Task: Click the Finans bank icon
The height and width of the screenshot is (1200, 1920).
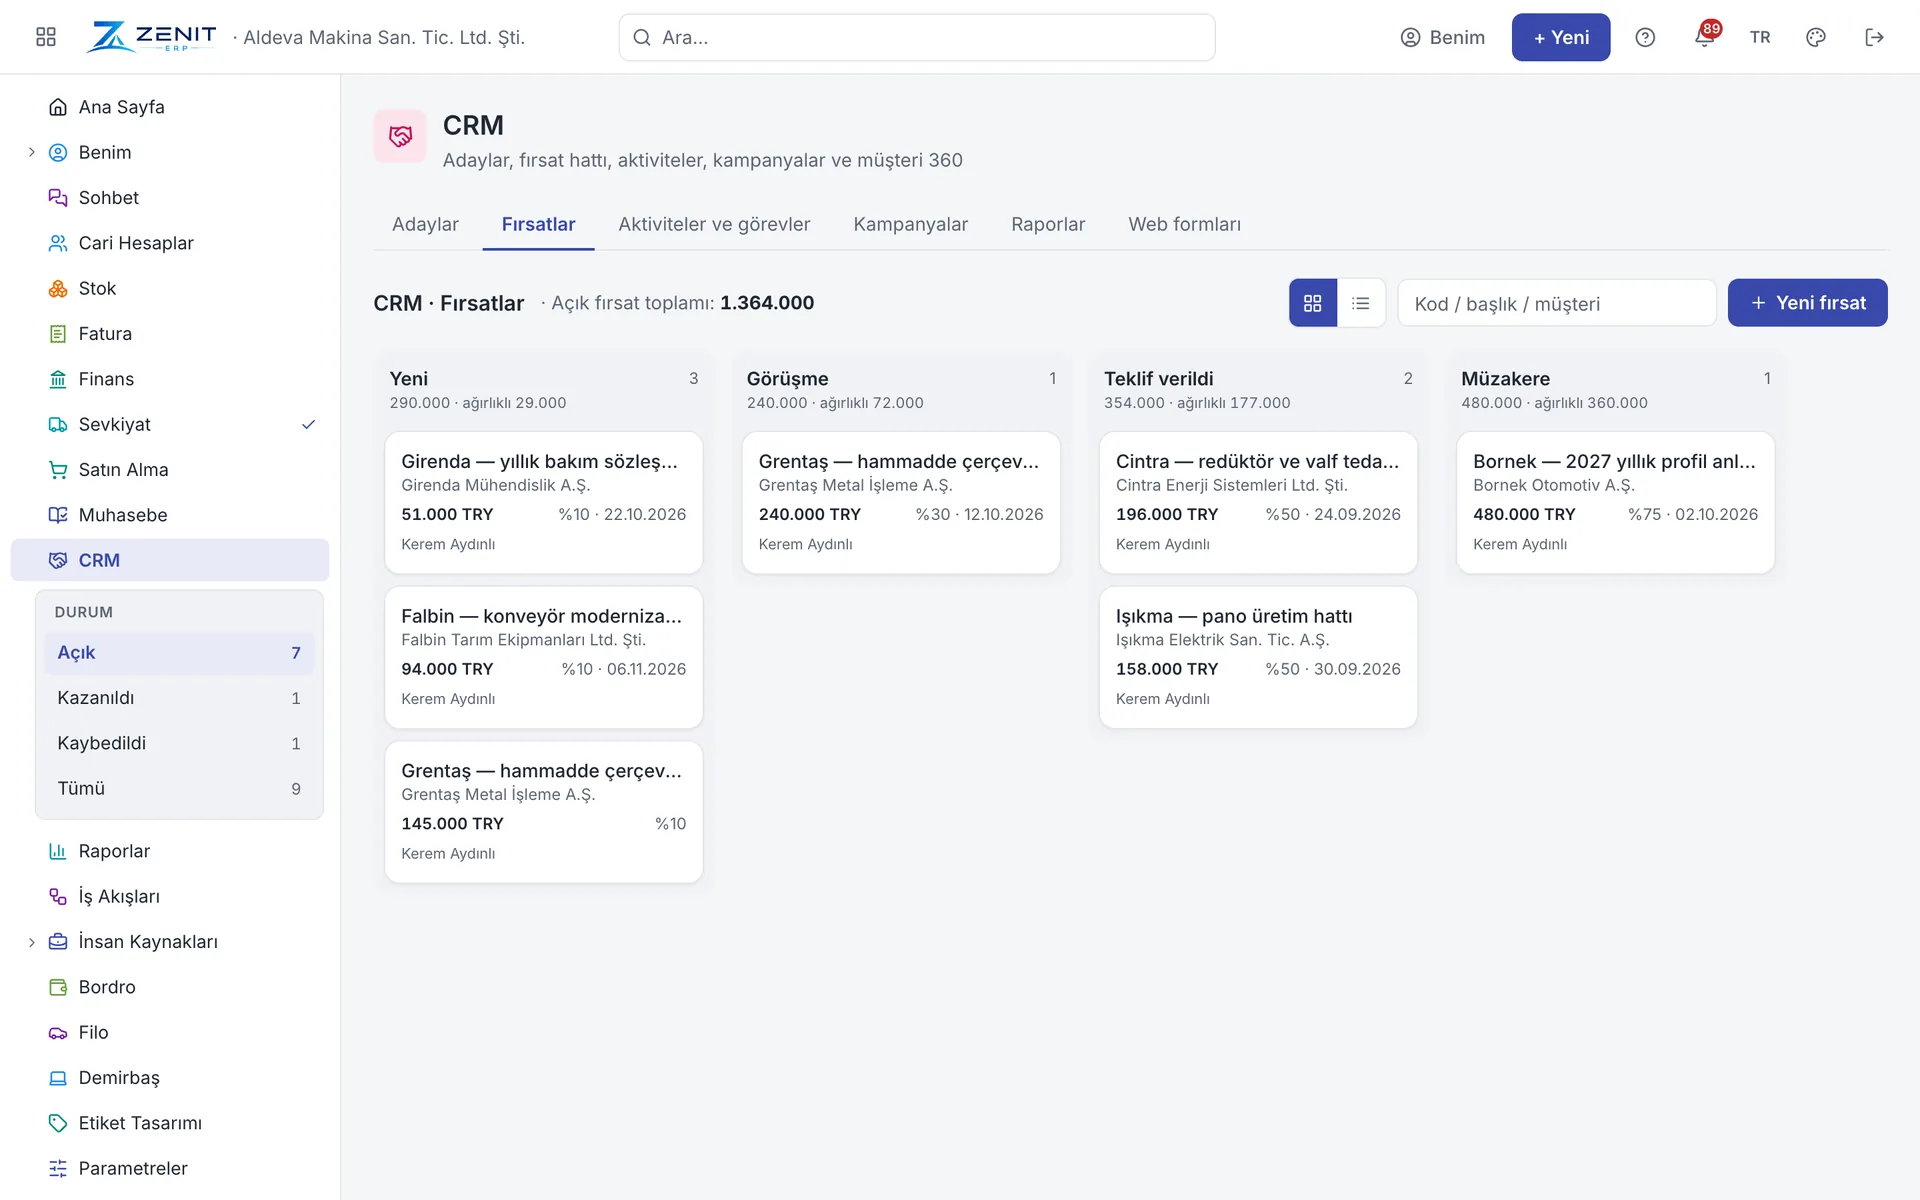Action: pyautogui.click(x=58, y=379)
